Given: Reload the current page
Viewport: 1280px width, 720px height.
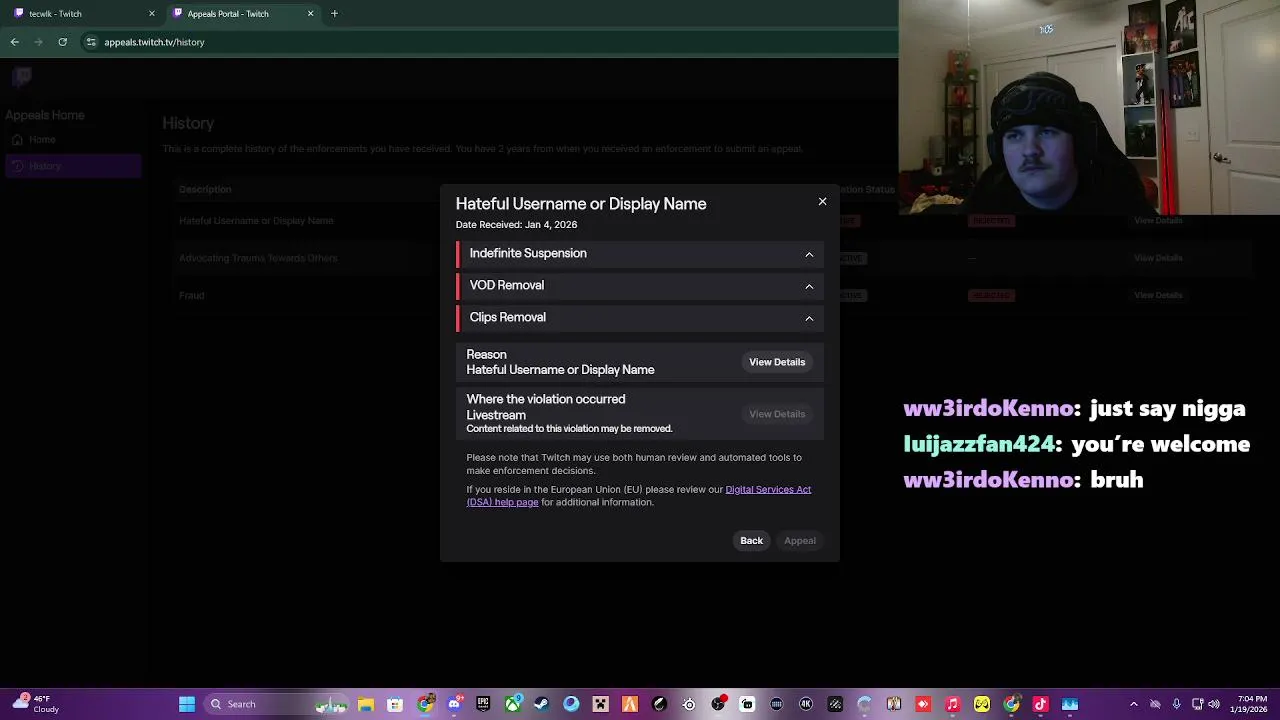Looking at the screenshot, I should click(62, 42).
